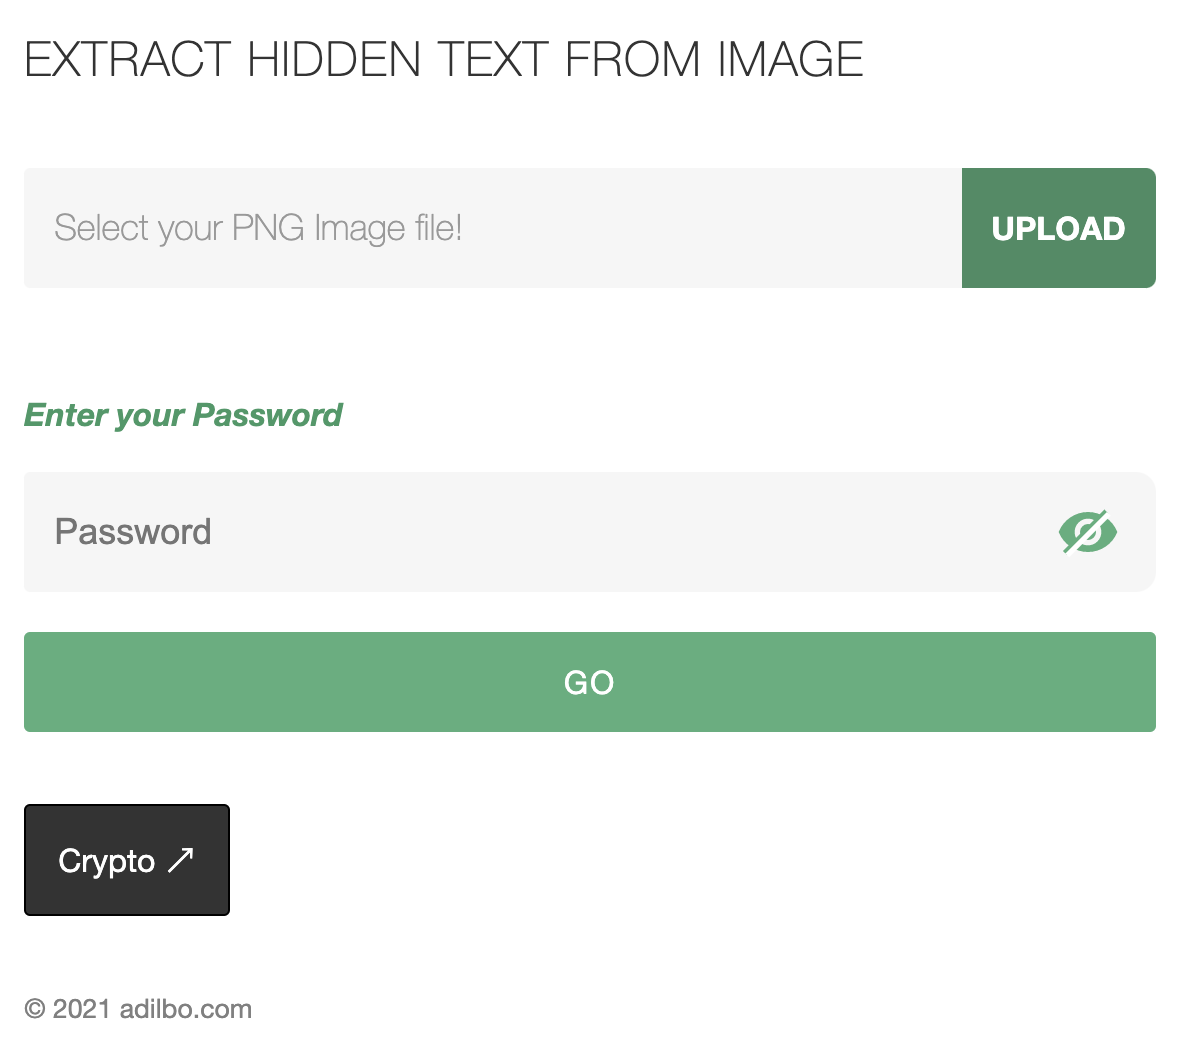Reveal typed password via the green eye icon
This screenshot has height=1054, width=1194.
click(1087, 532)
